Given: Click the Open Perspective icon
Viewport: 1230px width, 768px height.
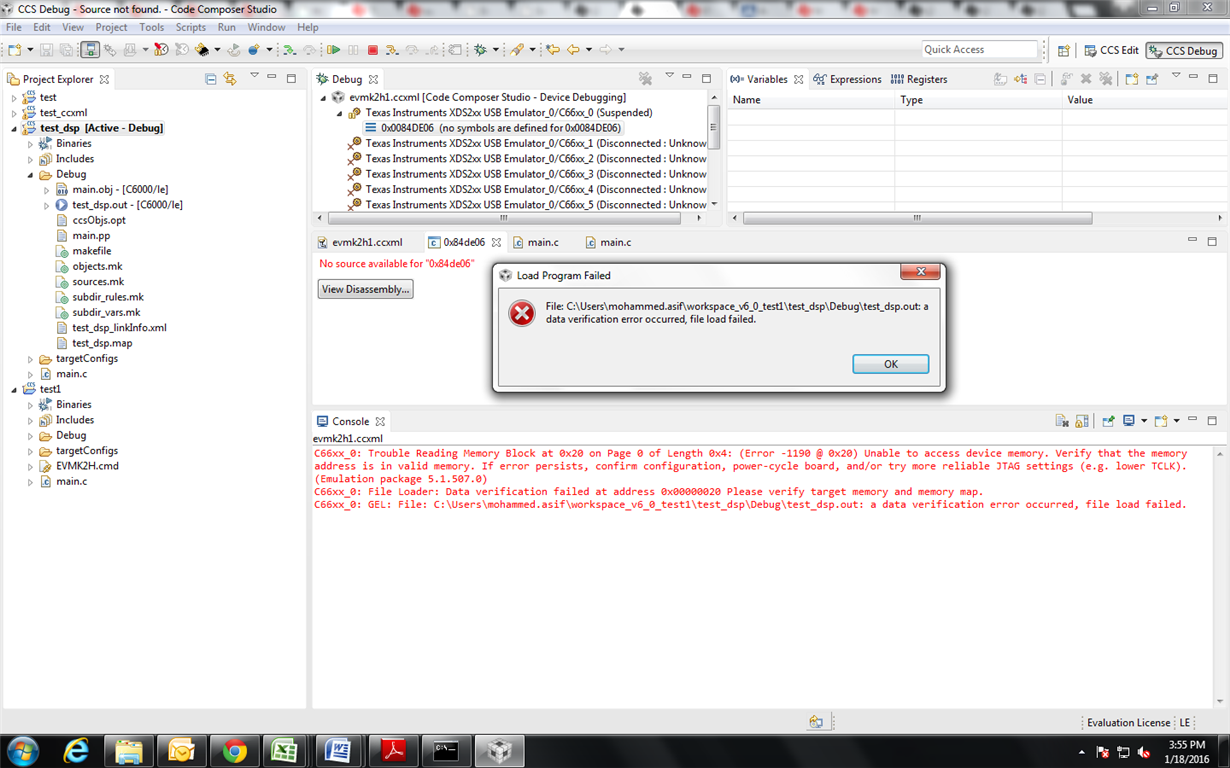Looking at the screenshot, I should click(x=1063, y=50).
